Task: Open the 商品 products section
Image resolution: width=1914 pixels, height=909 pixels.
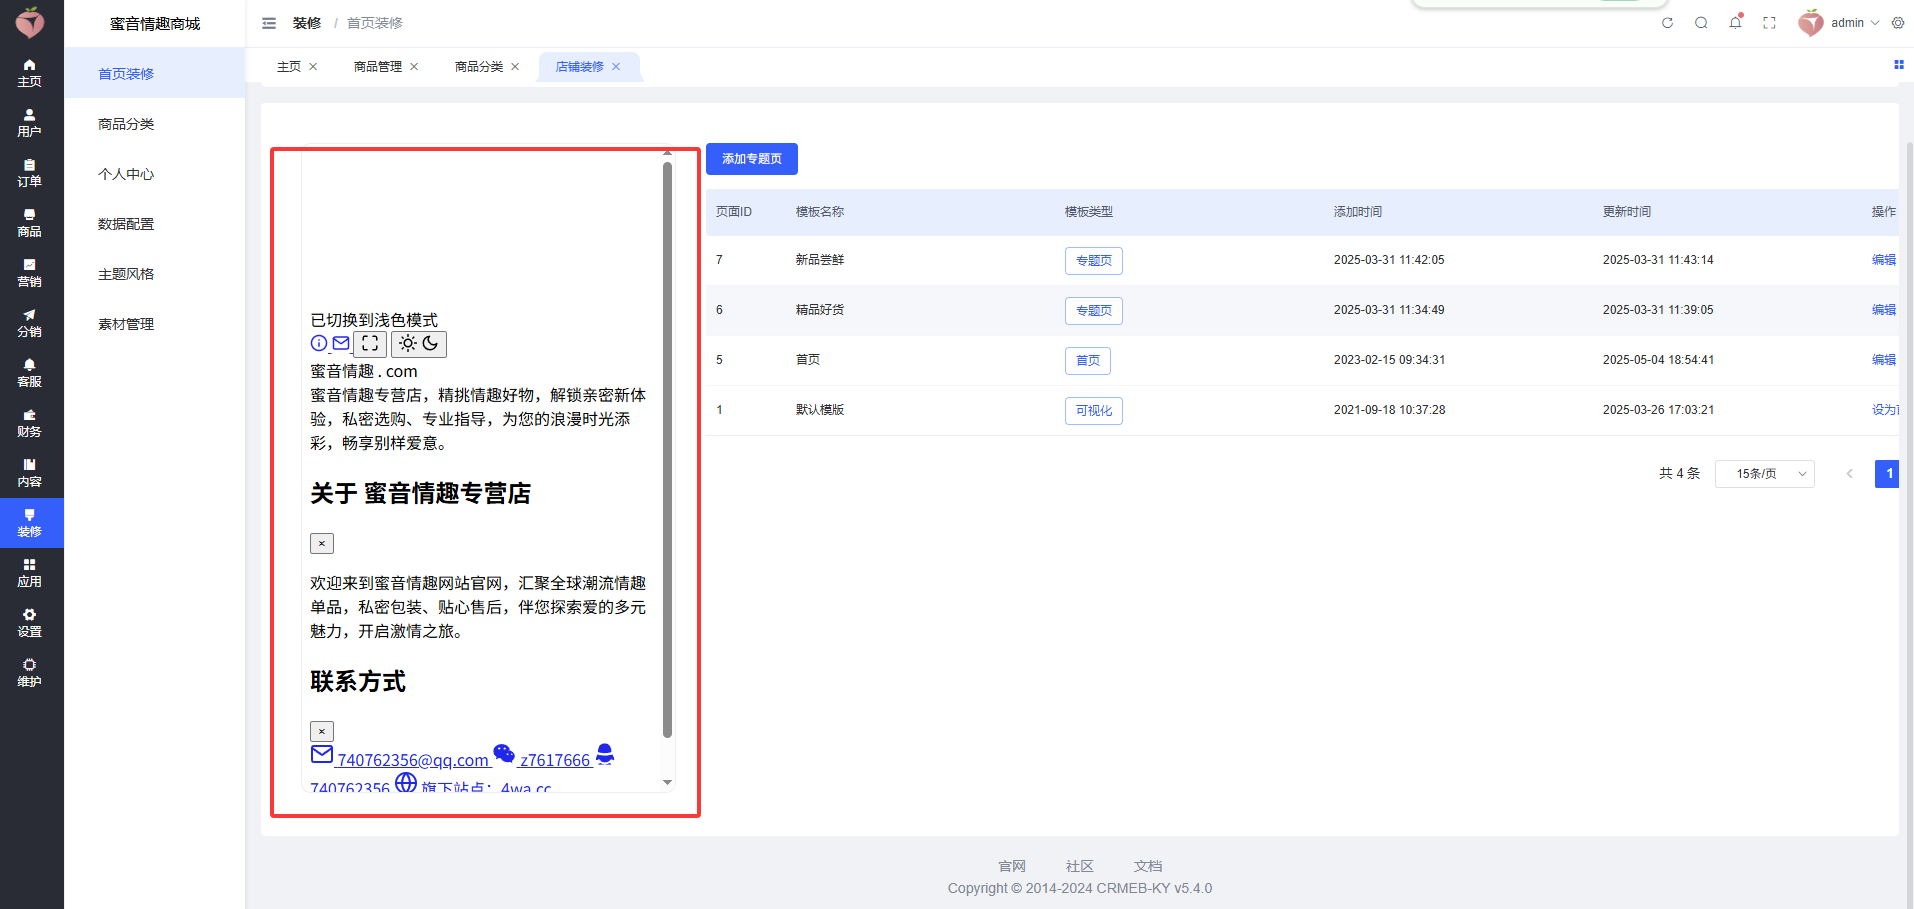Action: coord(30,223)
